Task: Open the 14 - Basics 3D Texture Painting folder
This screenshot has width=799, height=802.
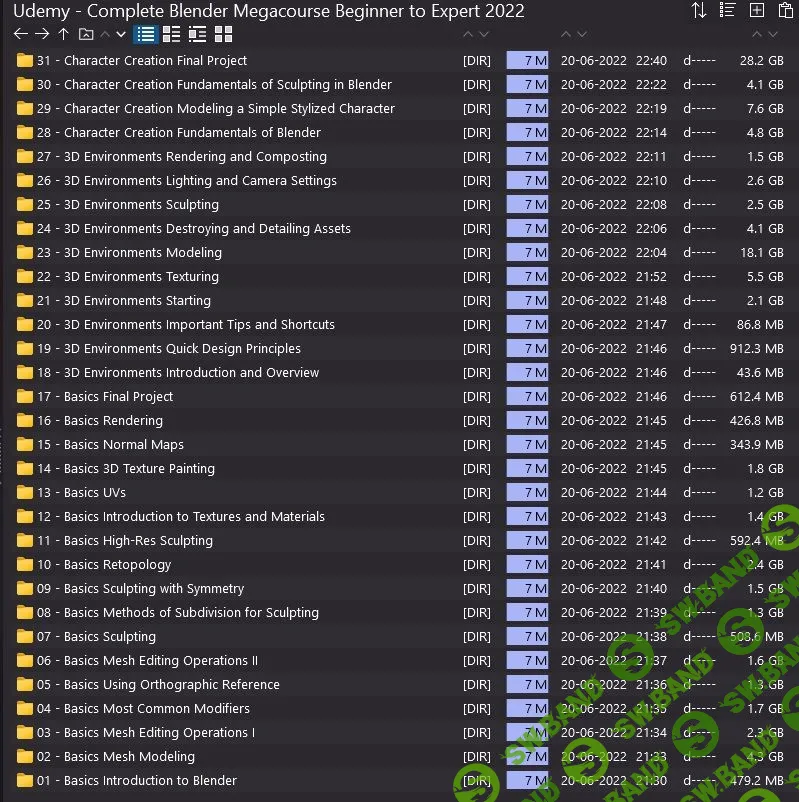Action: [x=139, y=468]
